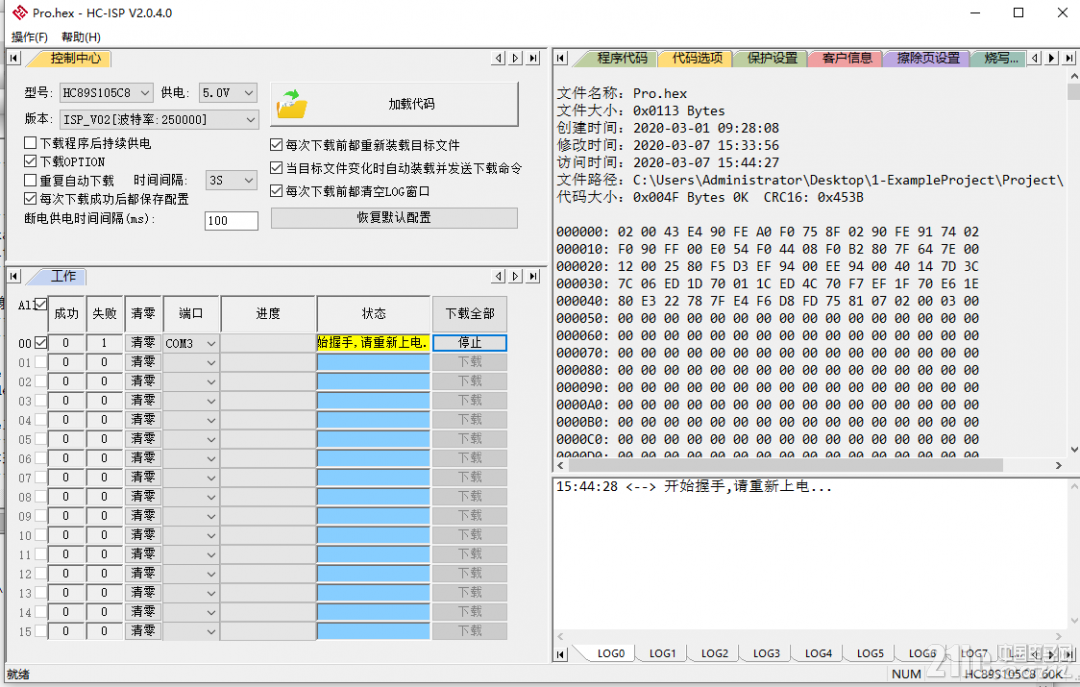Click hex view horizontal scroll left arrow

pos(561,466)
